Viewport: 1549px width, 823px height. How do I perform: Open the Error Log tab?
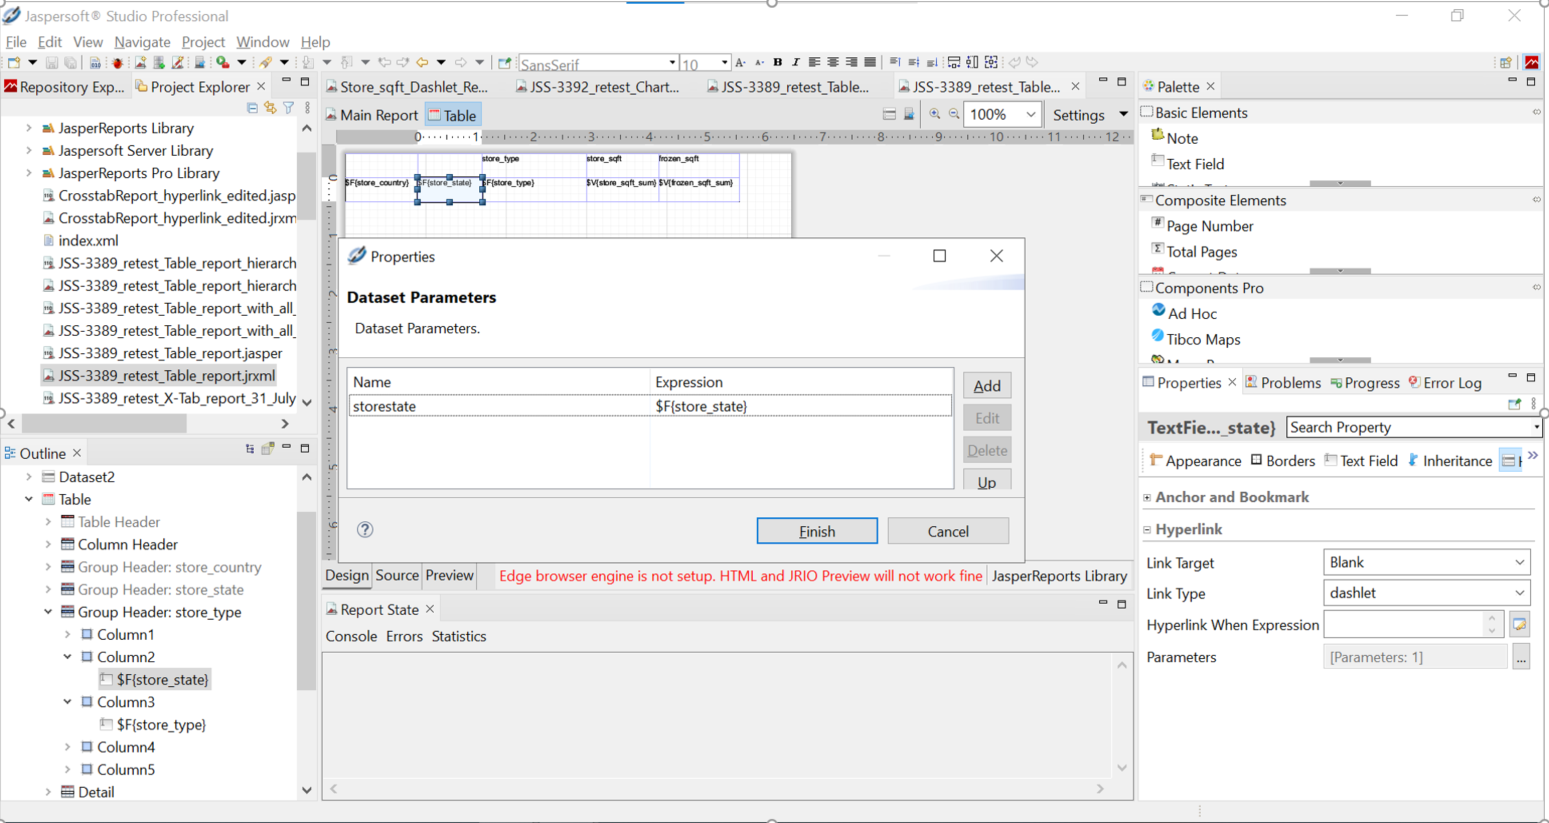click(x=1444, y=383)
